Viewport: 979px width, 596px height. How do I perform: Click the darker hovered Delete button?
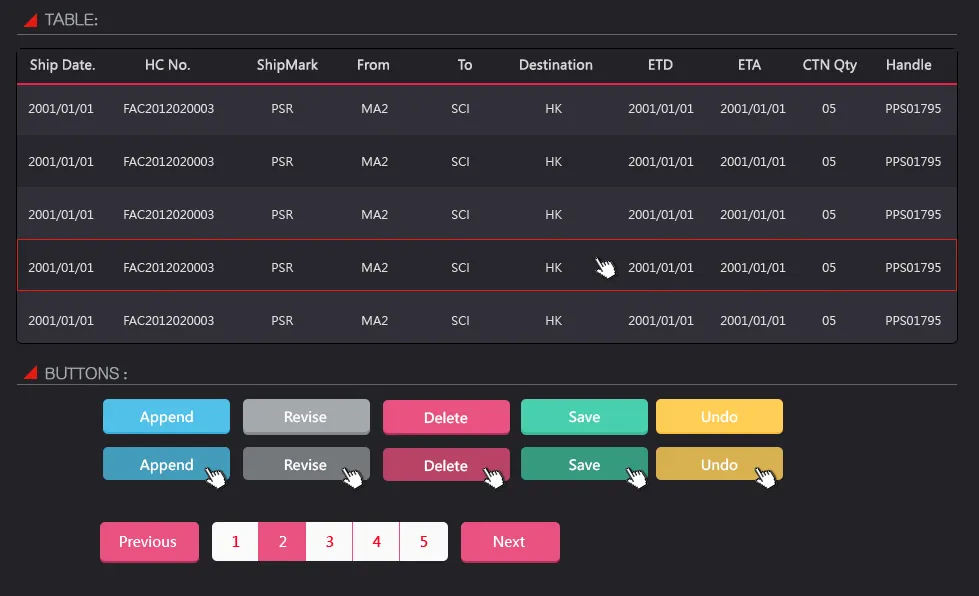point(446,464)
